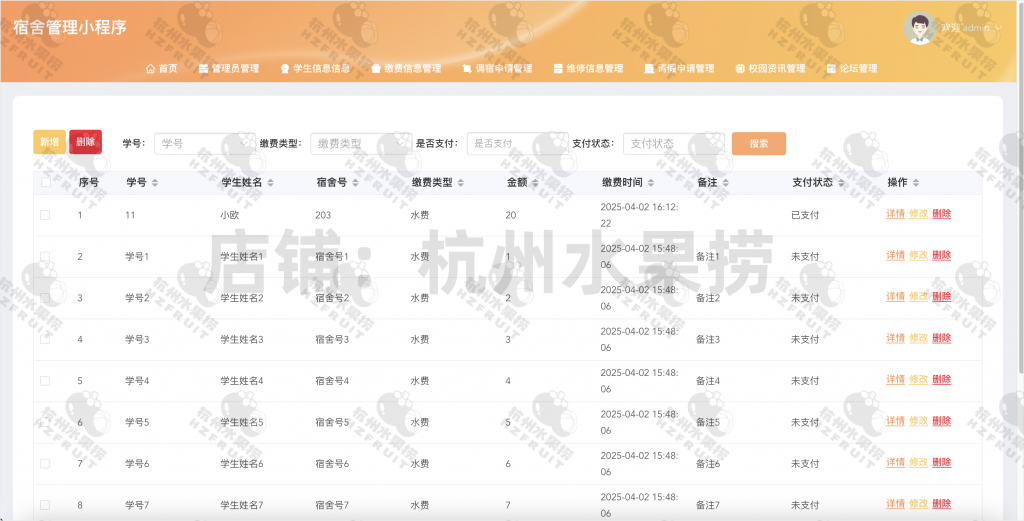Sort by 缴费类型 column arrows
Viewport: 1024px width, 521px height.
coord(460,183)
